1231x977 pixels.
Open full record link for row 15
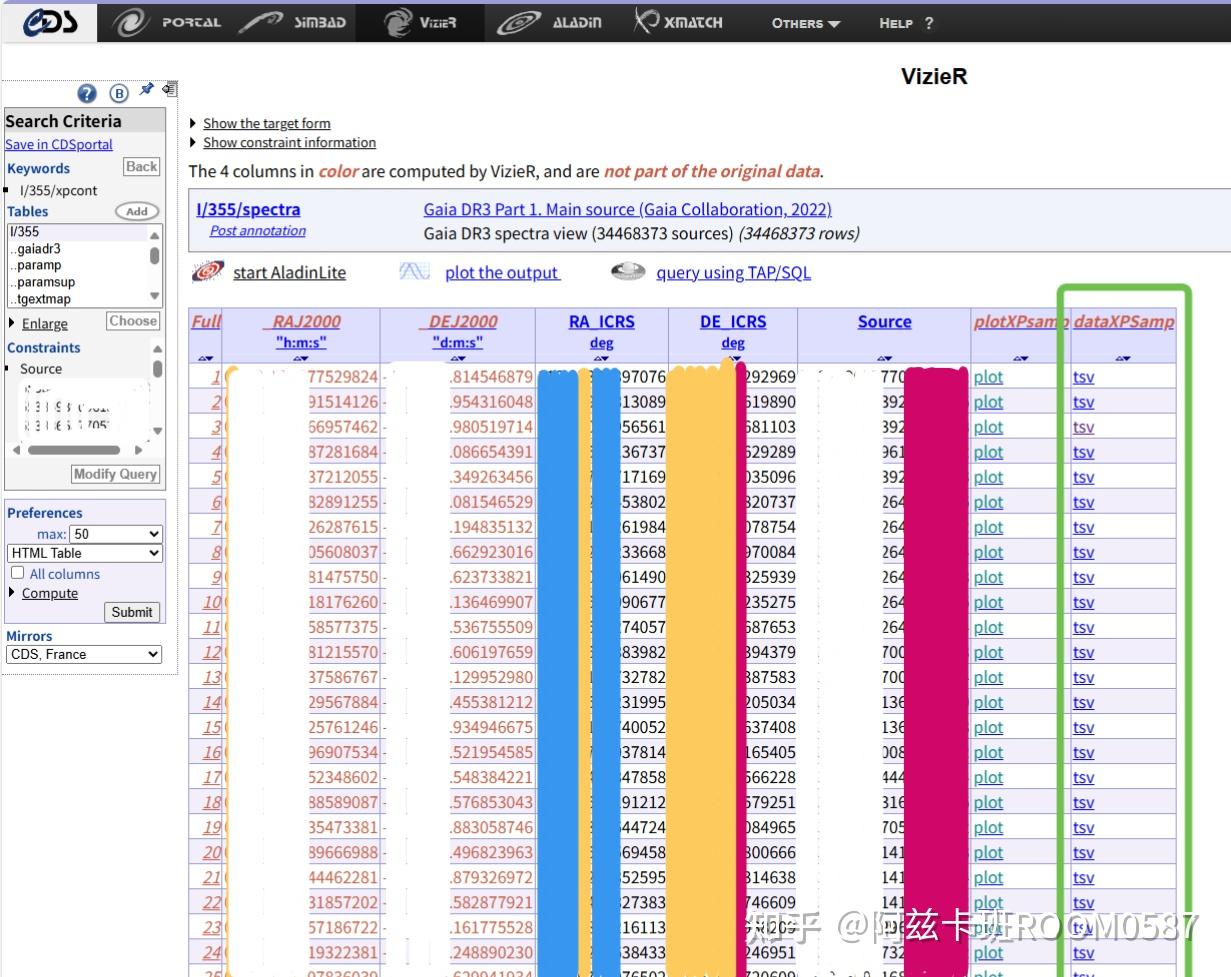click(x=211, y=727)
